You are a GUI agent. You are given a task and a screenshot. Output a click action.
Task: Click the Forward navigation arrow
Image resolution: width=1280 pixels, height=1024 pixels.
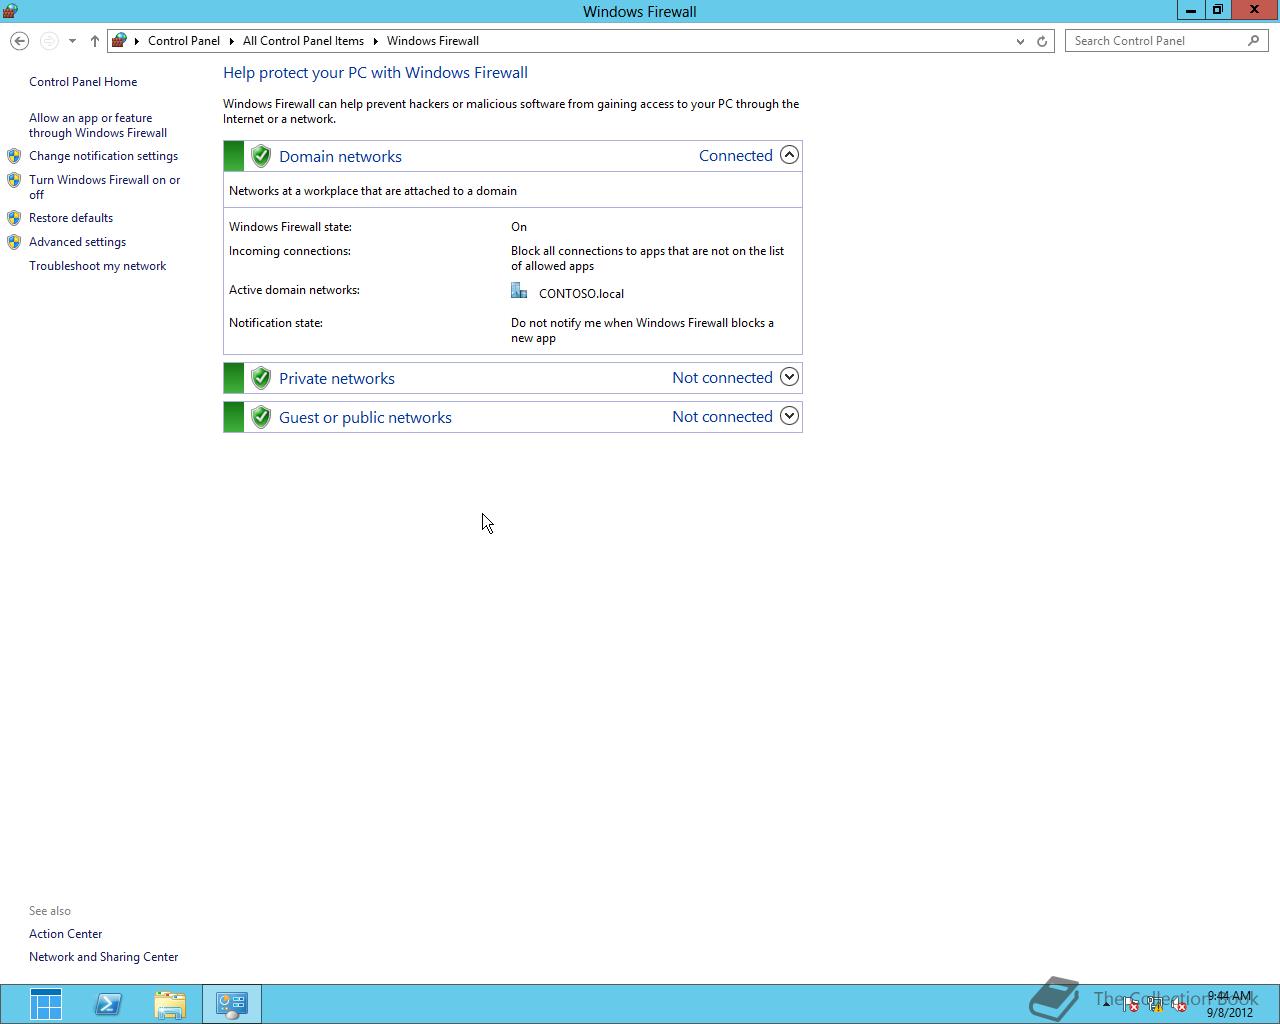[x=48, y=41]
